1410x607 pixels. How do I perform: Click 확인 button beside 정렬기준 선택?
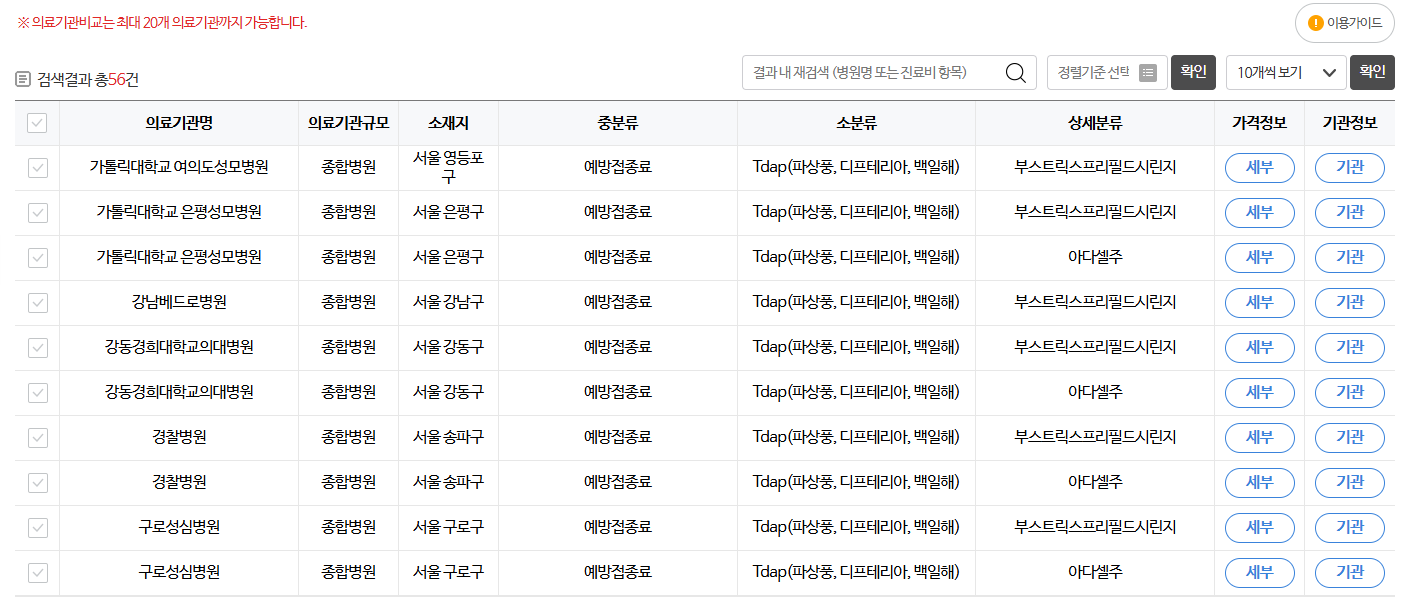[1193, 72]
